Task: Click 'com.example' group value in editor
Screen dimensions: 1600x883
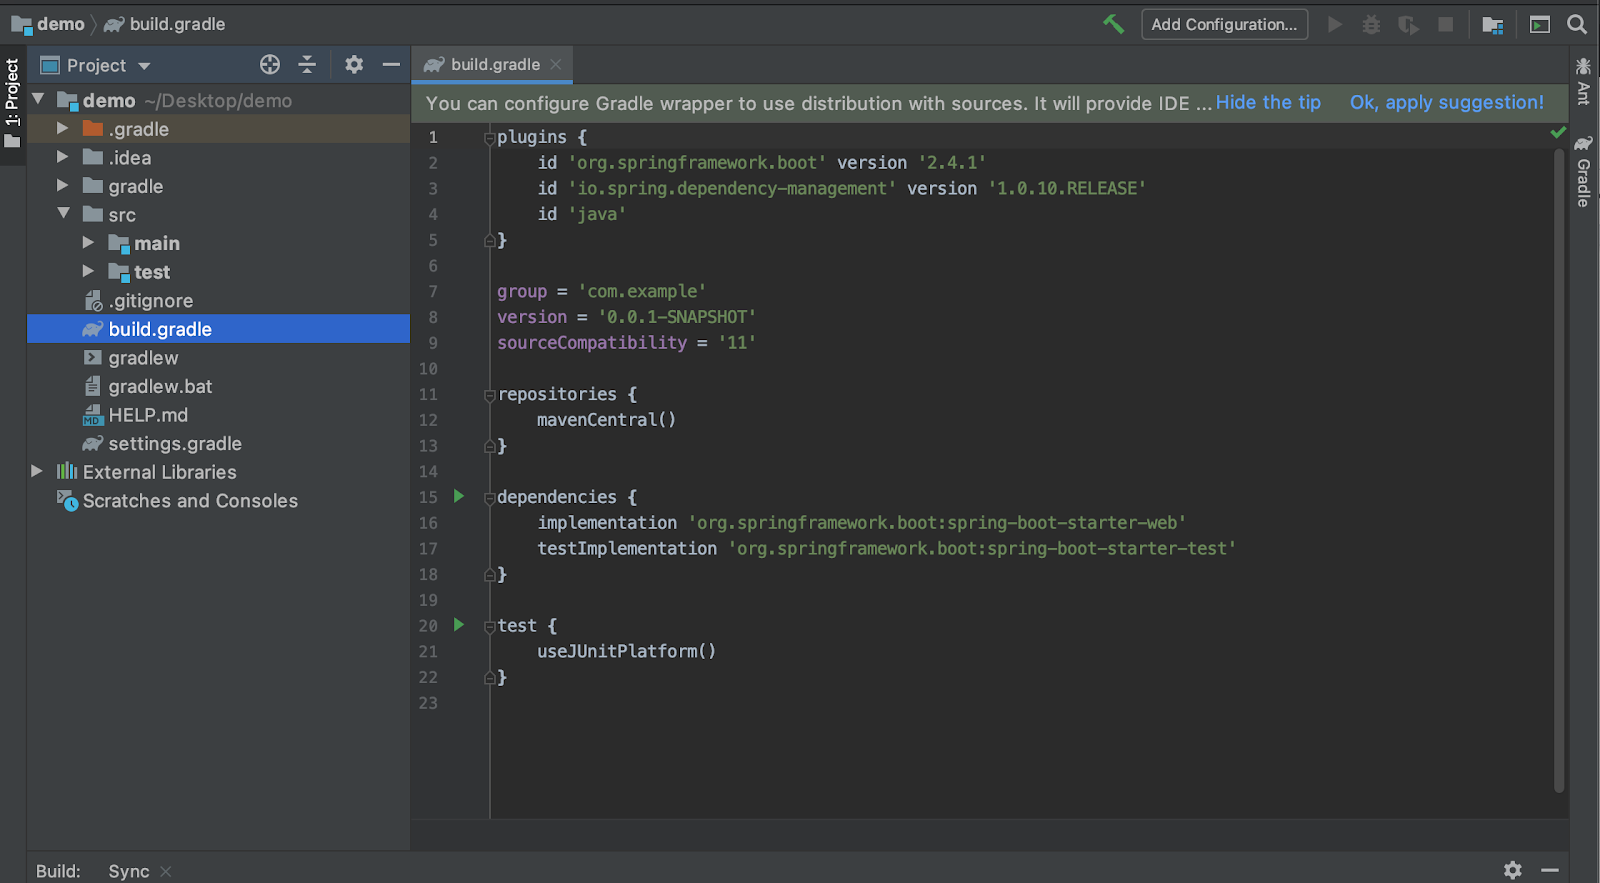Action: [x=642, y=291]
